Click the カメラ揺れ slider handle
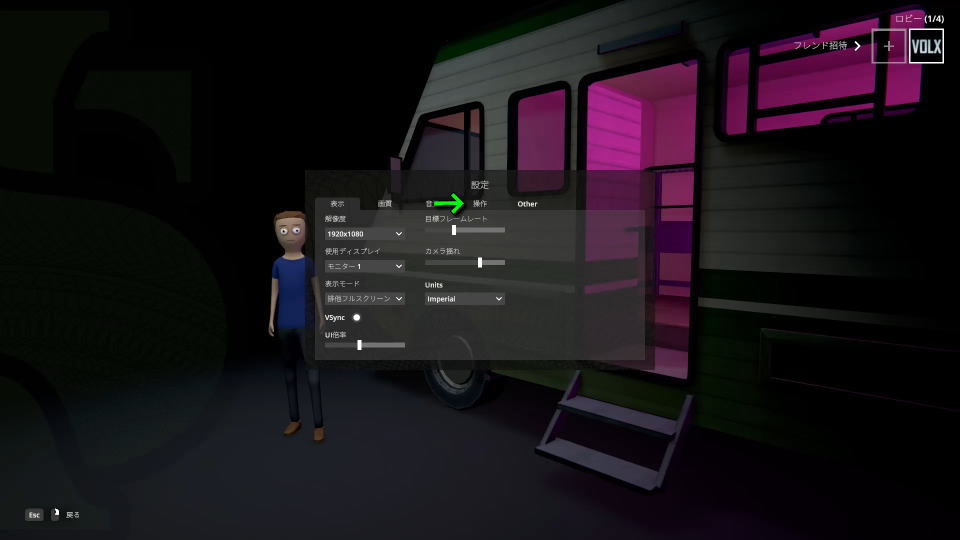Image resolution: width=960 pixels, height=540 pixels. tap(480, 262)
